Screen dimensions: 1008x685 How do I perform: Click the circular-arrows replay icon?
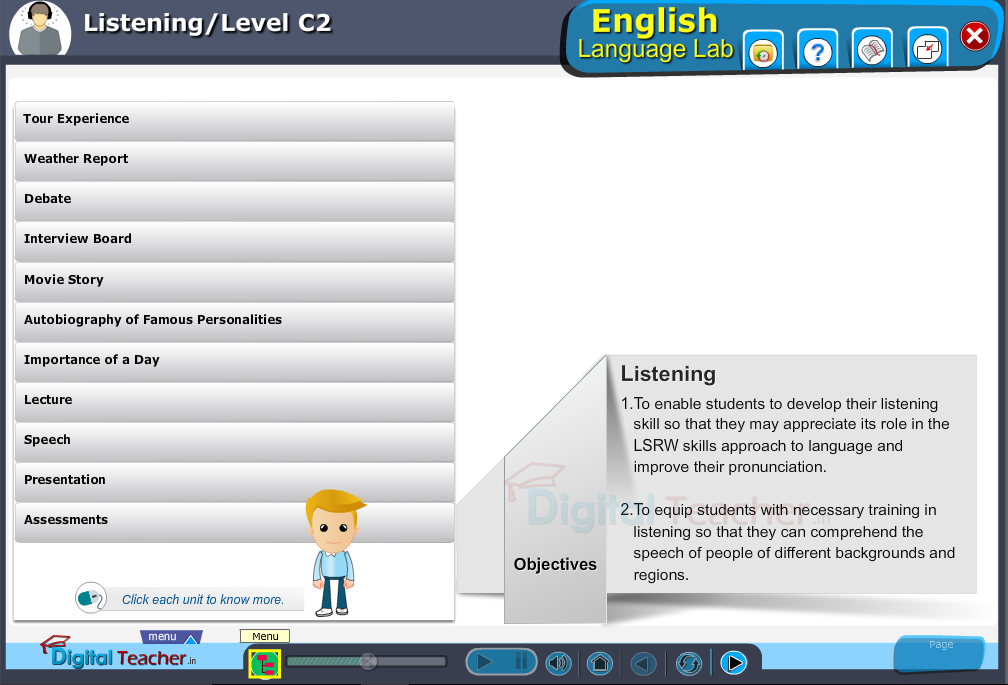(x=688, y=662)
